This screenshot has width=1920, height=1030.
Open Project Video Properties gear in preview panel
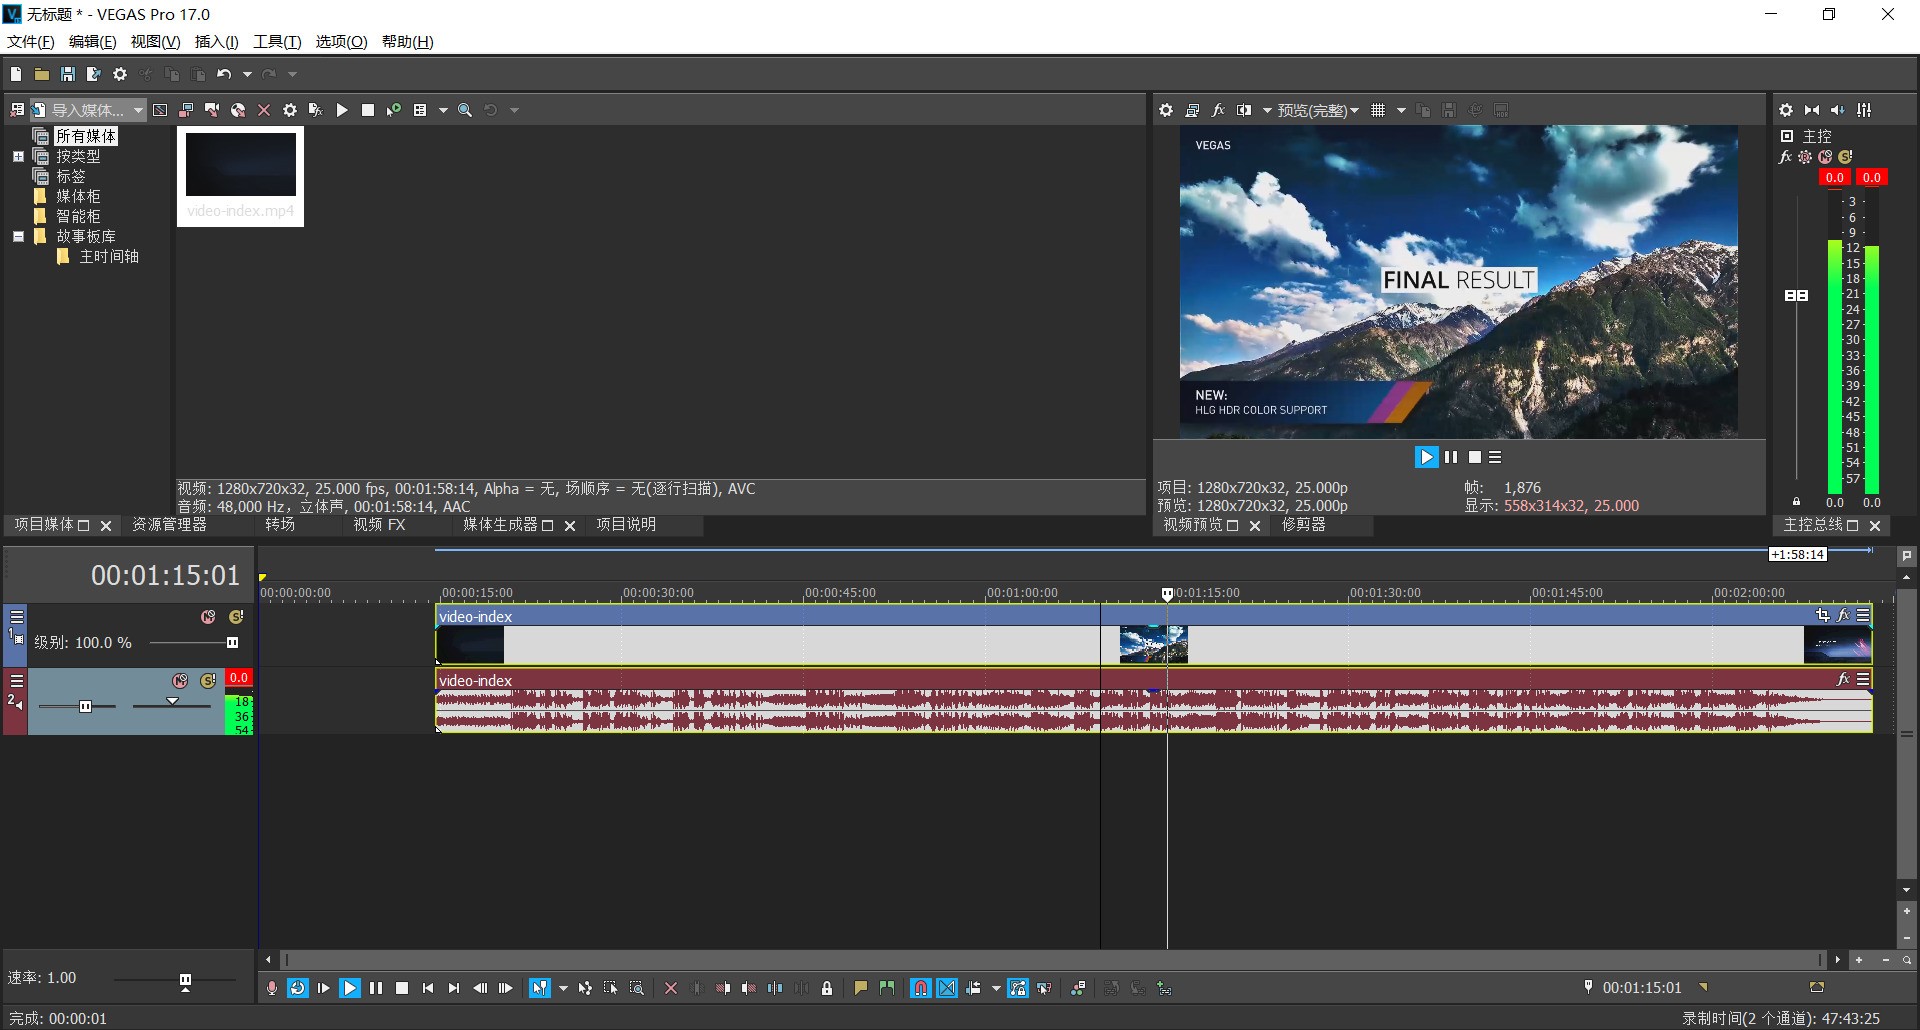[1166, 110]
